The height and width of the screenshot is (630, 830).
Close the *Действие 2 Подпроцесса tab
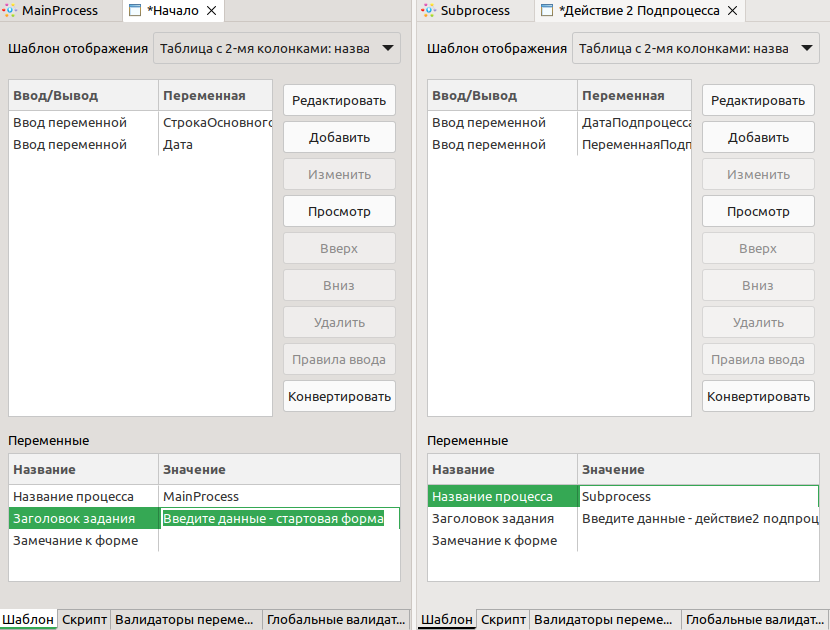pos(733,11)
